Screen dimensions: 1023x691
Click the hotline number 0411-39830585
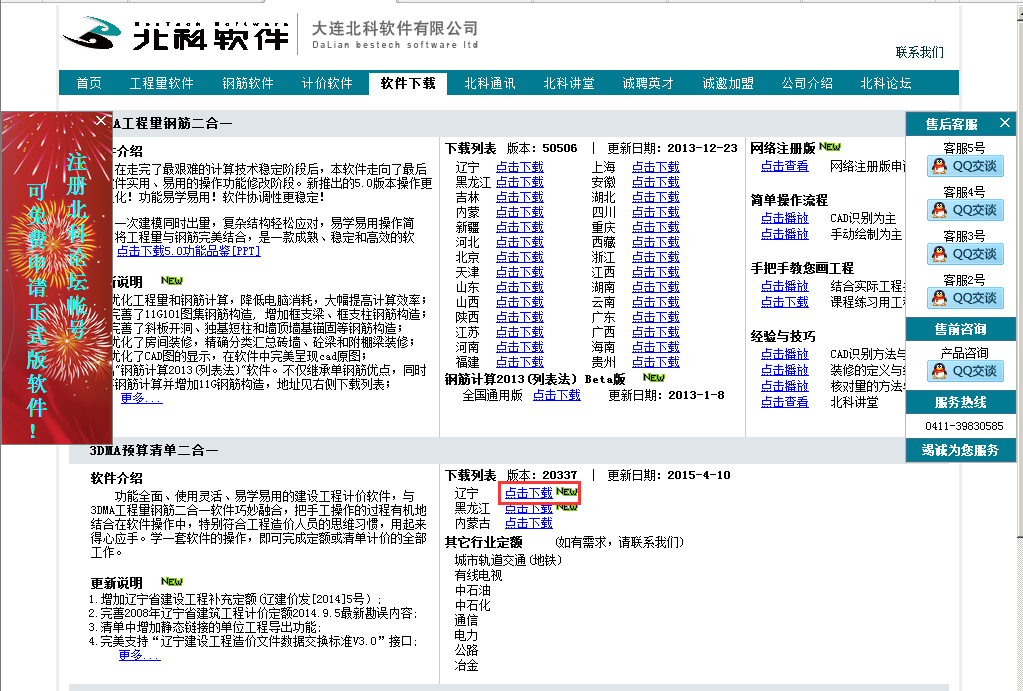tap(964, 426)
